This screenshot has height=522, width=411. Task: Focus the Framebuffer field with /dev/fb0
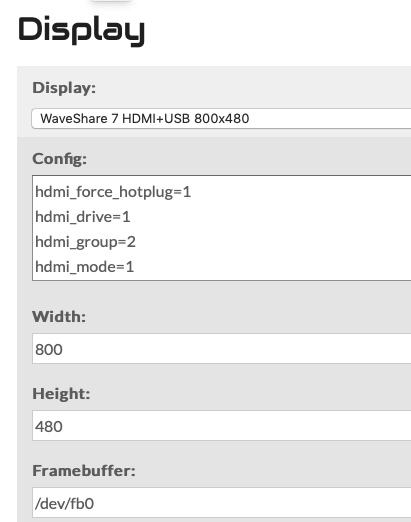pyautogui.click(x=221, y=503)
